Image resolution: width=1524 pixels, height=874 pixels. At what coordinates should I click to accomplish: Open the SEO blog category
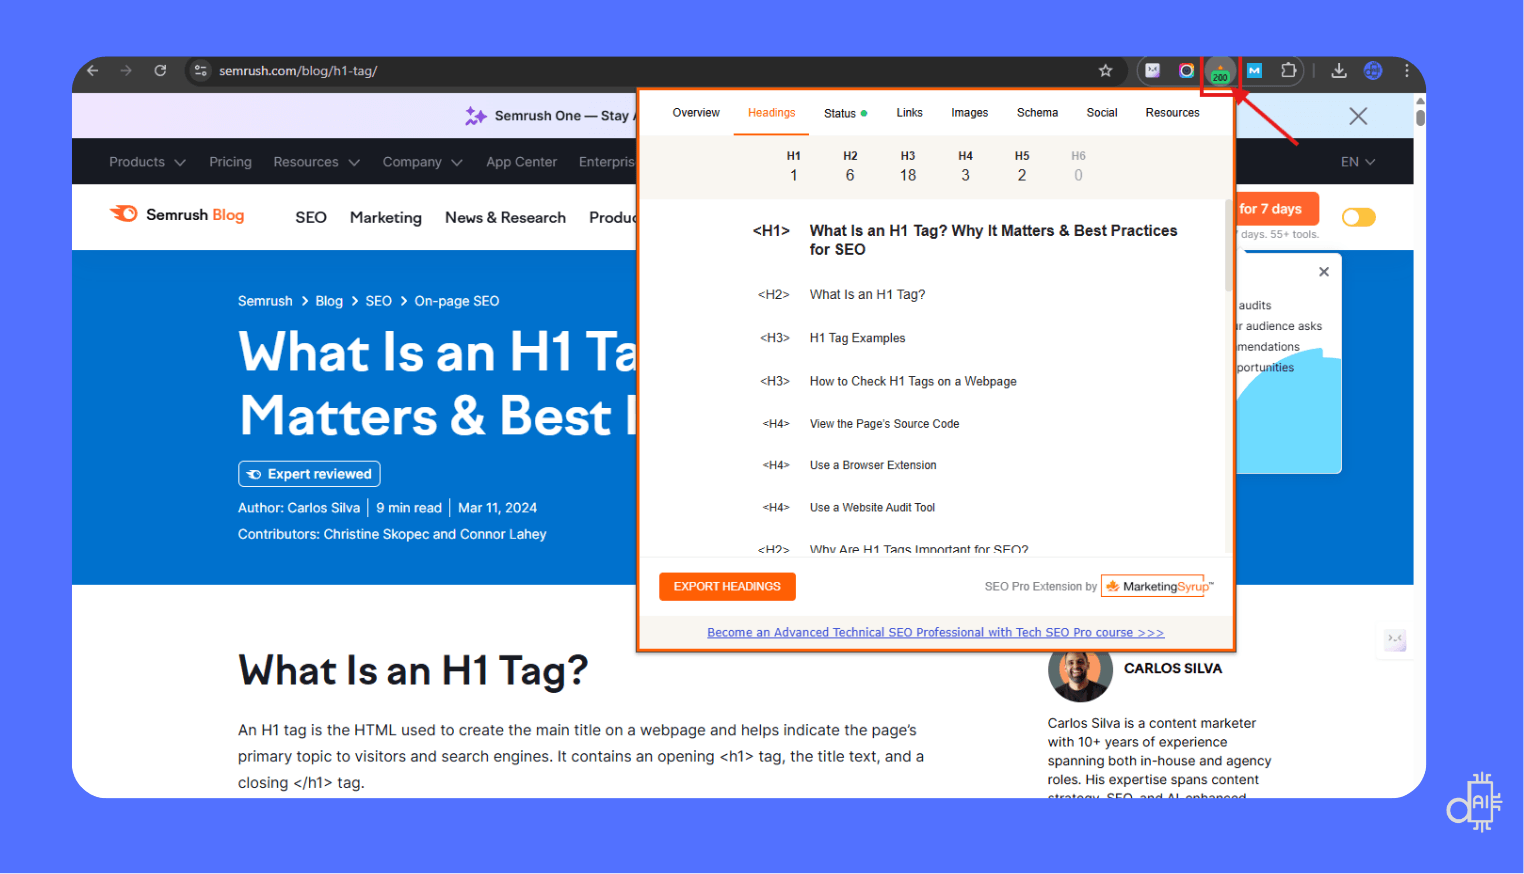[x=311, y=217]
